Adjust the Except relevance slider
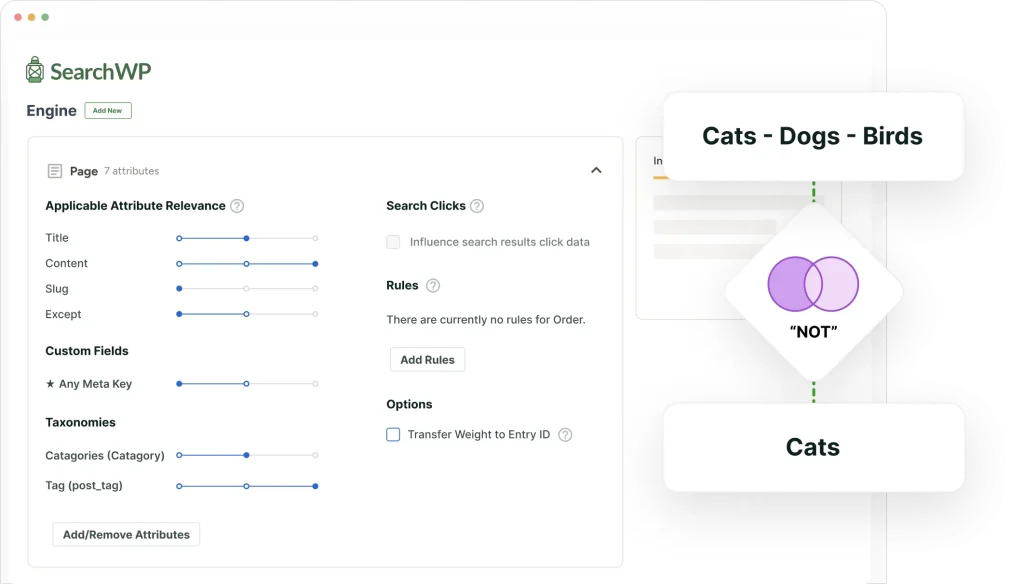The height and width of the screenshot is (584, 1024). (247, 314)
